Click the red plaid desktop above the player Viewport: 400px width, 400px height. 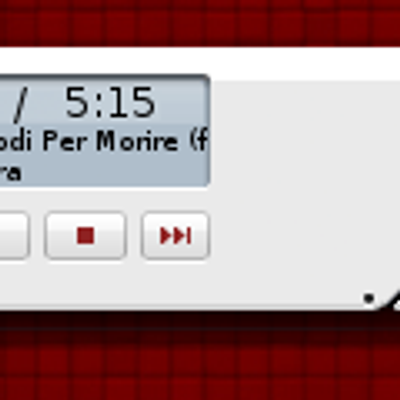click(200, 23)
